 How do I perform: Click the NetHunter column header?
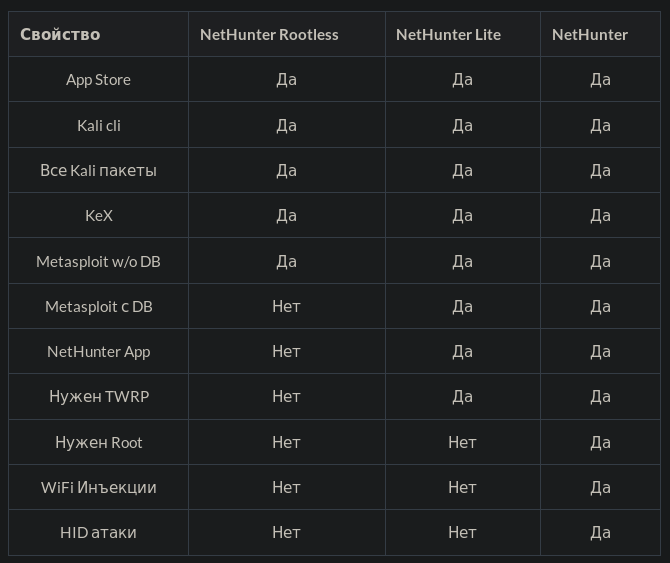pyautogui.click(x=590, y=34)
